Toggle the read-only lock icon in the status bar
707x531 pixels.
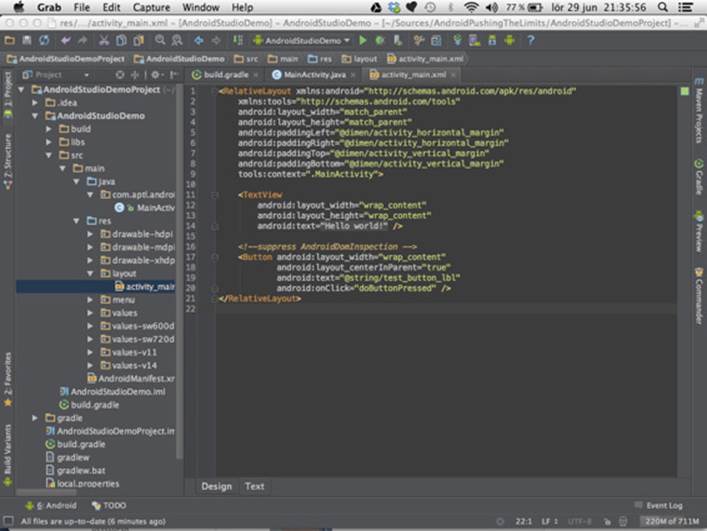tap(607, 522)
